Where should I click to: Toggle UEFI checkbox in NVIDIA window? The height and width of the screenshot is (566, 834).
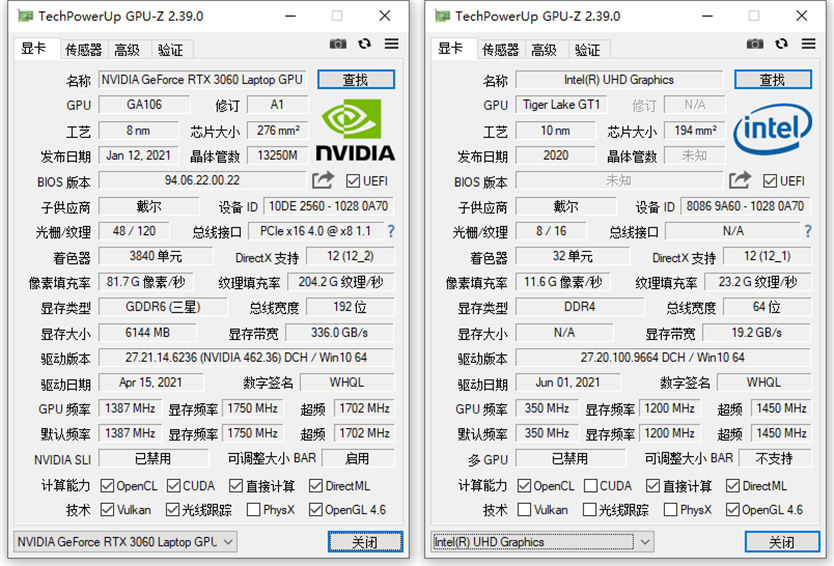pyautogui.click(x=353, y=181)
